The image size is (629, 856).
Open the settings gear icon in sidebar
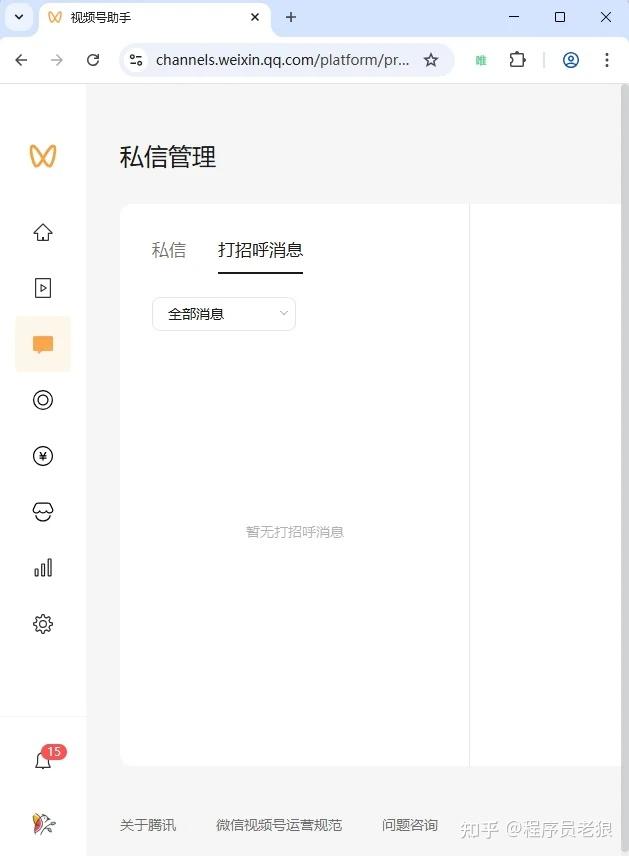43,623
